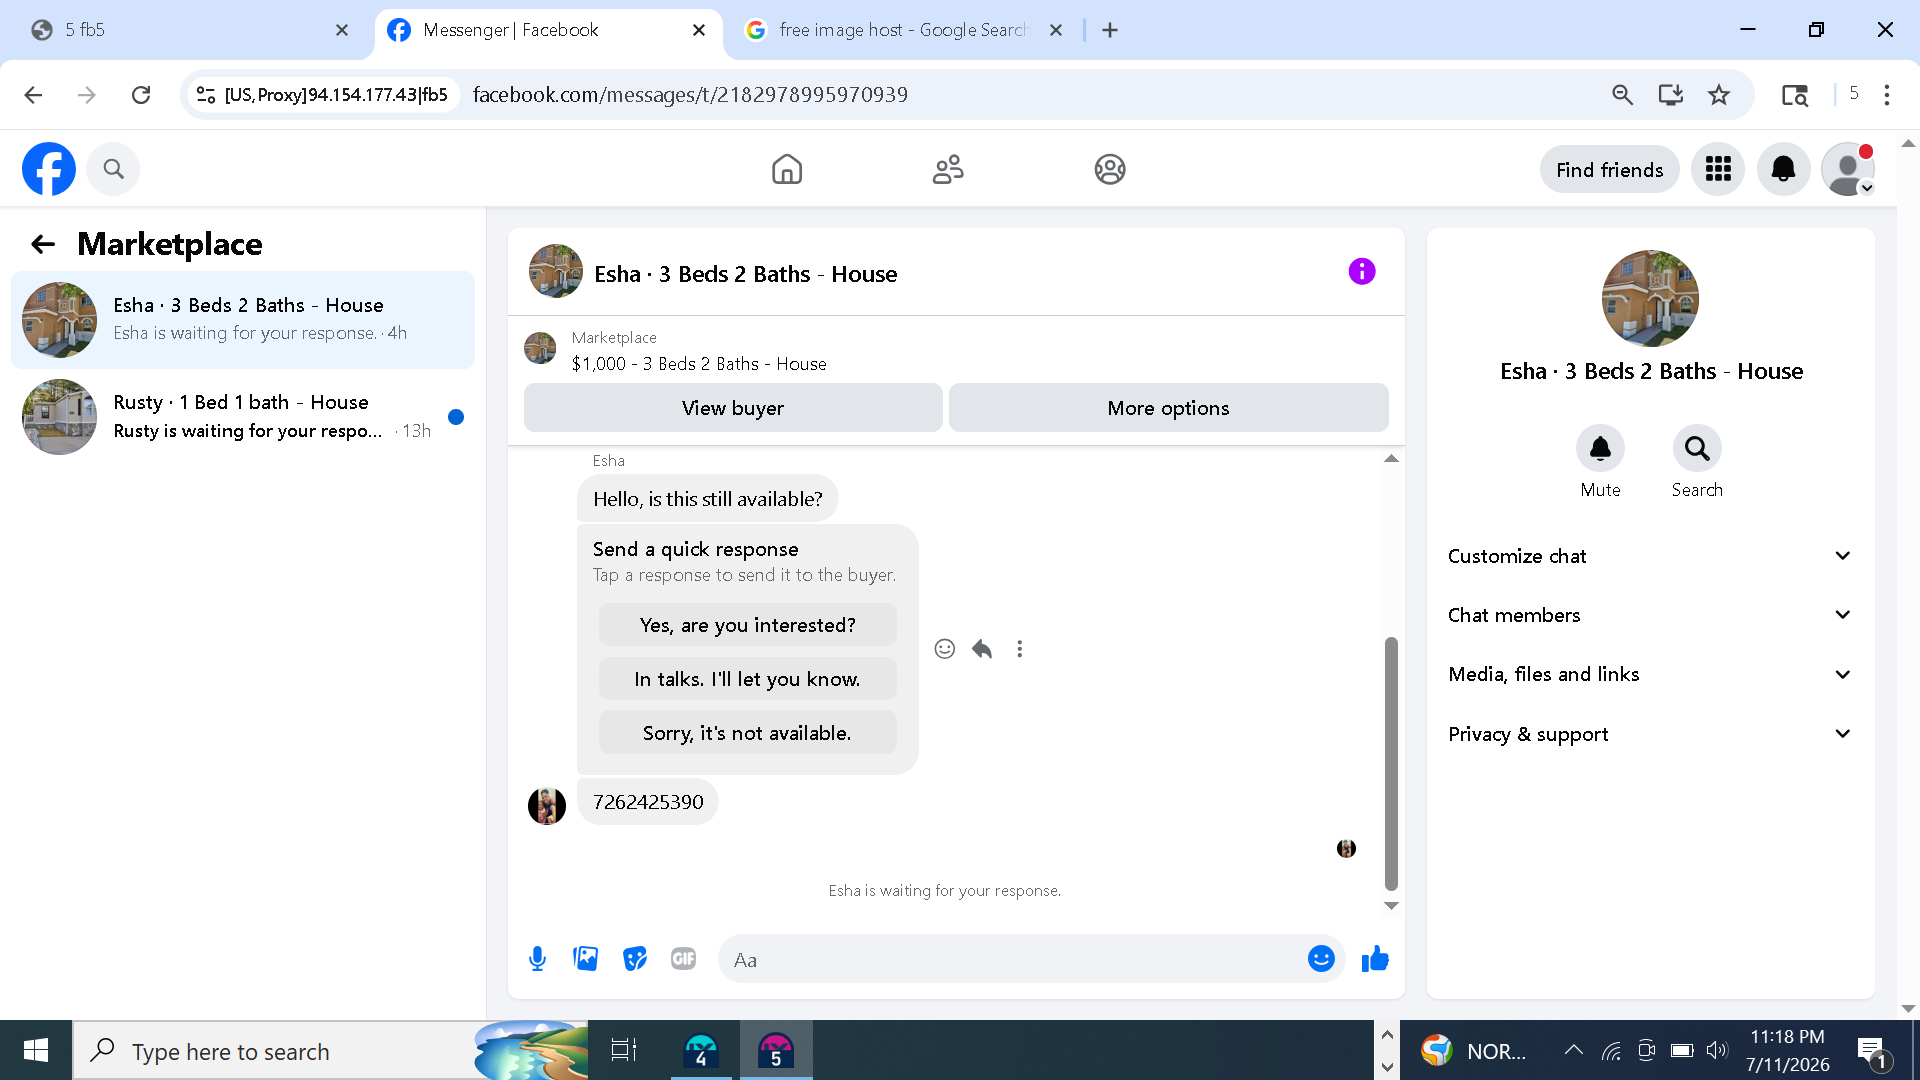Open the Esha 3 Beds 2 Baths conversation
Image resolution: width=1920 pixels, height=1080 pixels.
(x=243, y=320)
